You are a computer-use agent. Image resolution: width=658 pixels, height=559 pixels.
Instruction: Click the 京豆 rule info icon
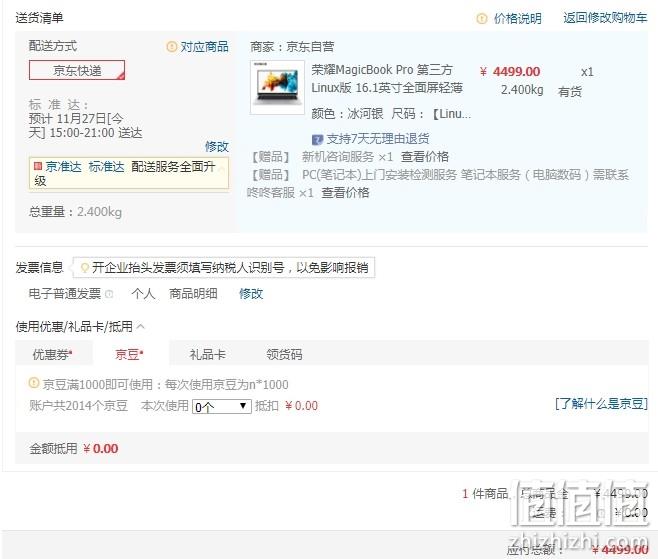pos(34,383)
